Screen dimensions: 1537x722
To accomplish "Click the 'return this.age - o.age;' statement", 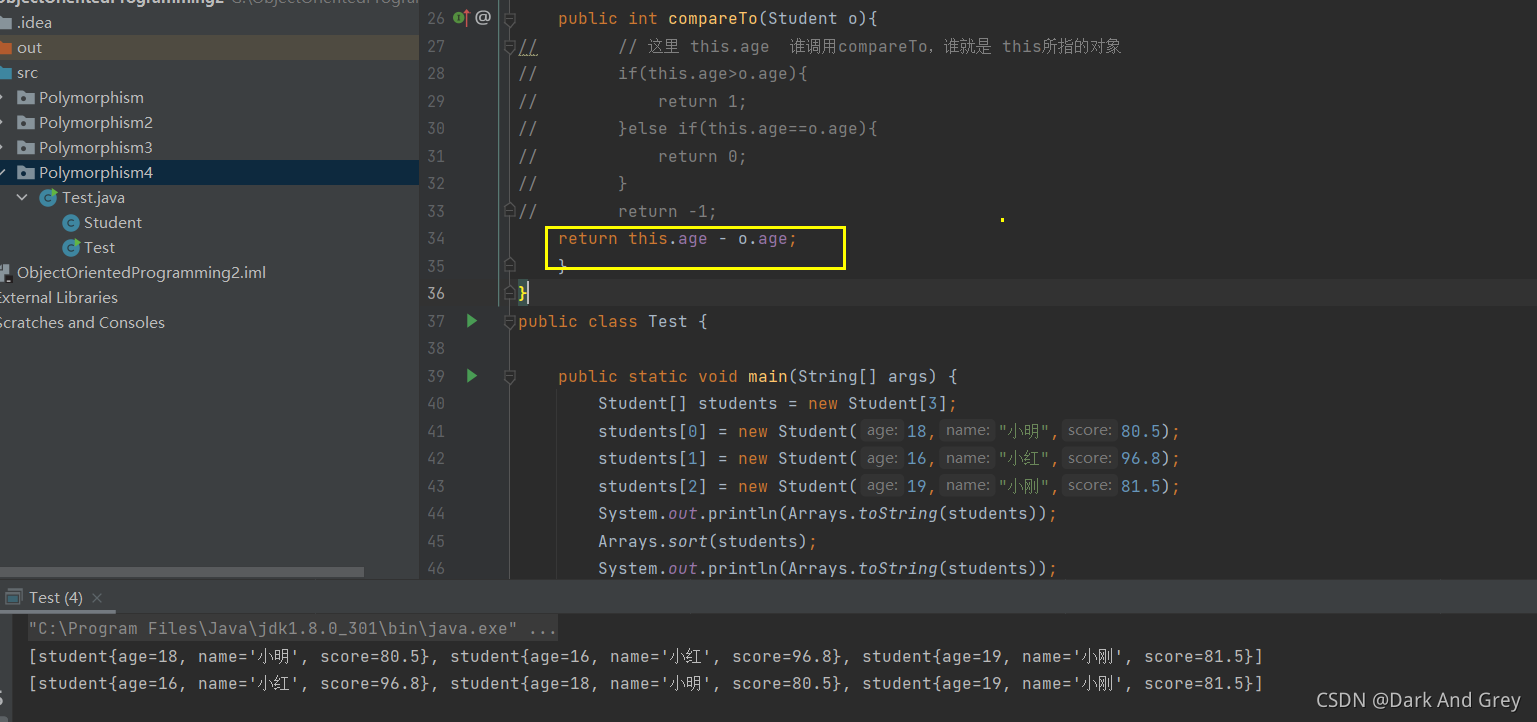I will 677,238.
